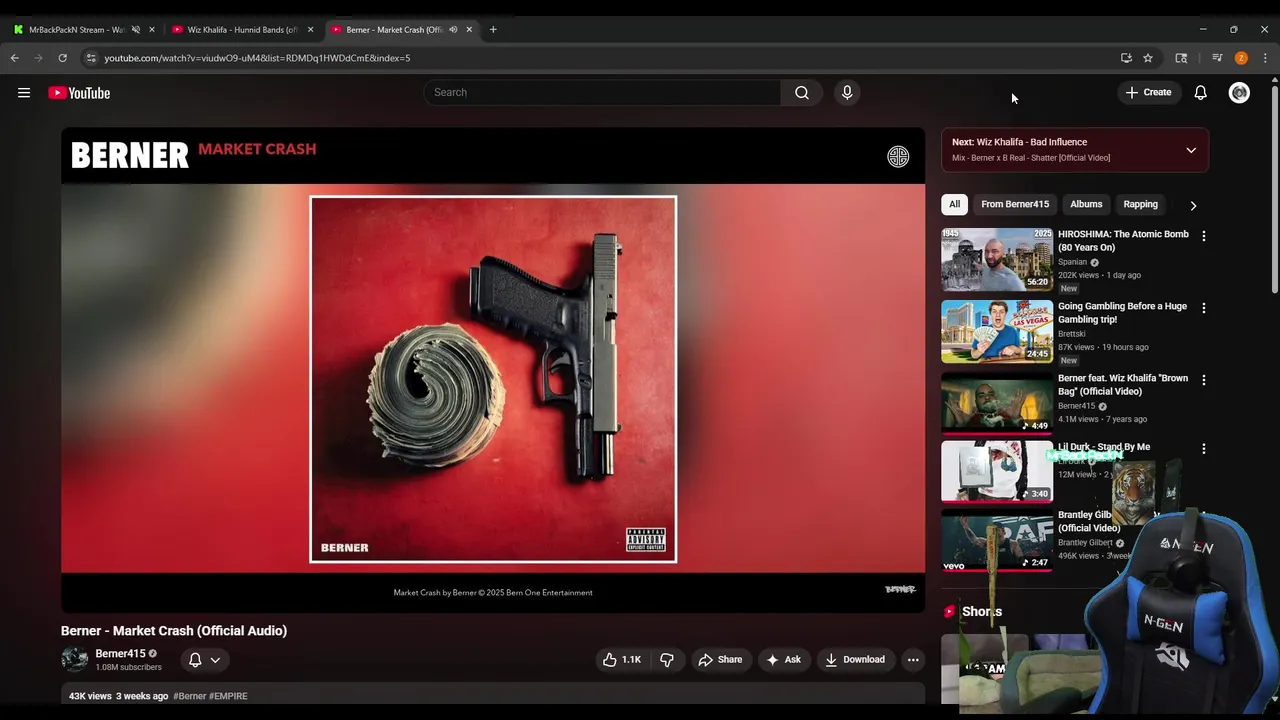1280x720 pixels.
Task: Click the Create button
Action: (x=1148, y=92)
